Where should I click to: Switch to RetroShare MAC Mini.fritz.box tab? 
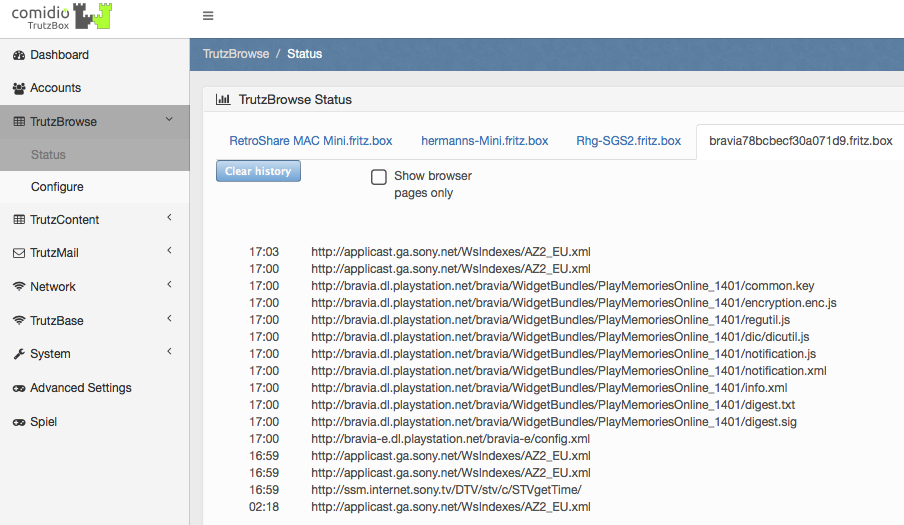tap(311, 141)
